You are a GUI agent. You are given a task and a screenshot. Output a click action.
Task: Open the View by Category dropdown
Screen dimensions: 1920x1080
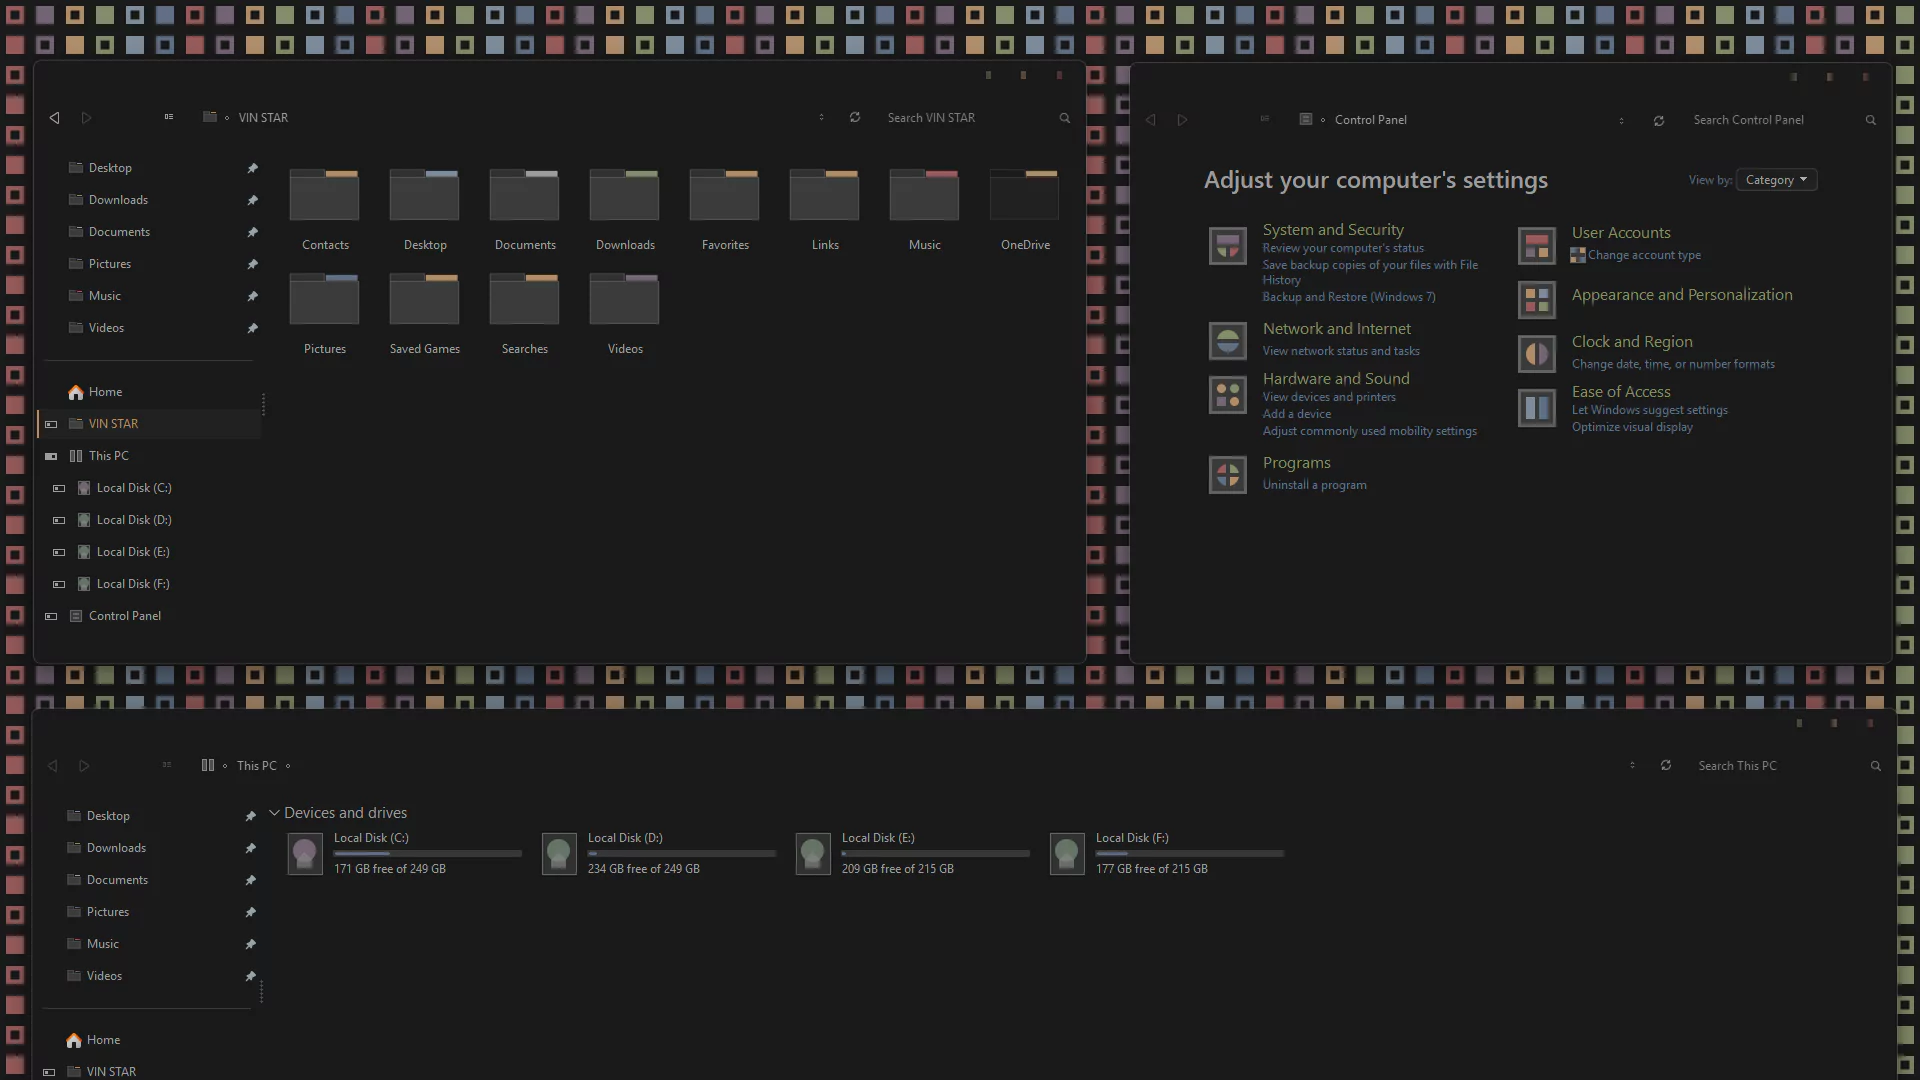1776,180
